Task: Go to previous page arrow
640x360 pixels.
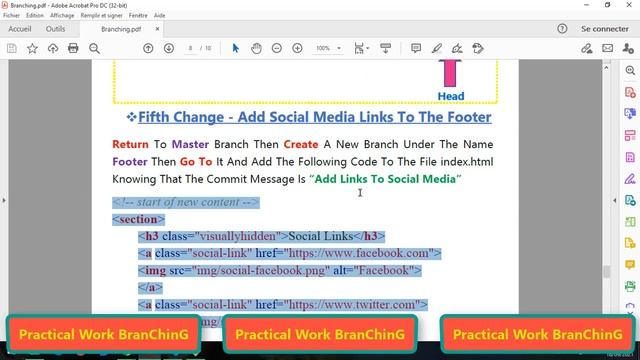Action: tap(148, 48)
